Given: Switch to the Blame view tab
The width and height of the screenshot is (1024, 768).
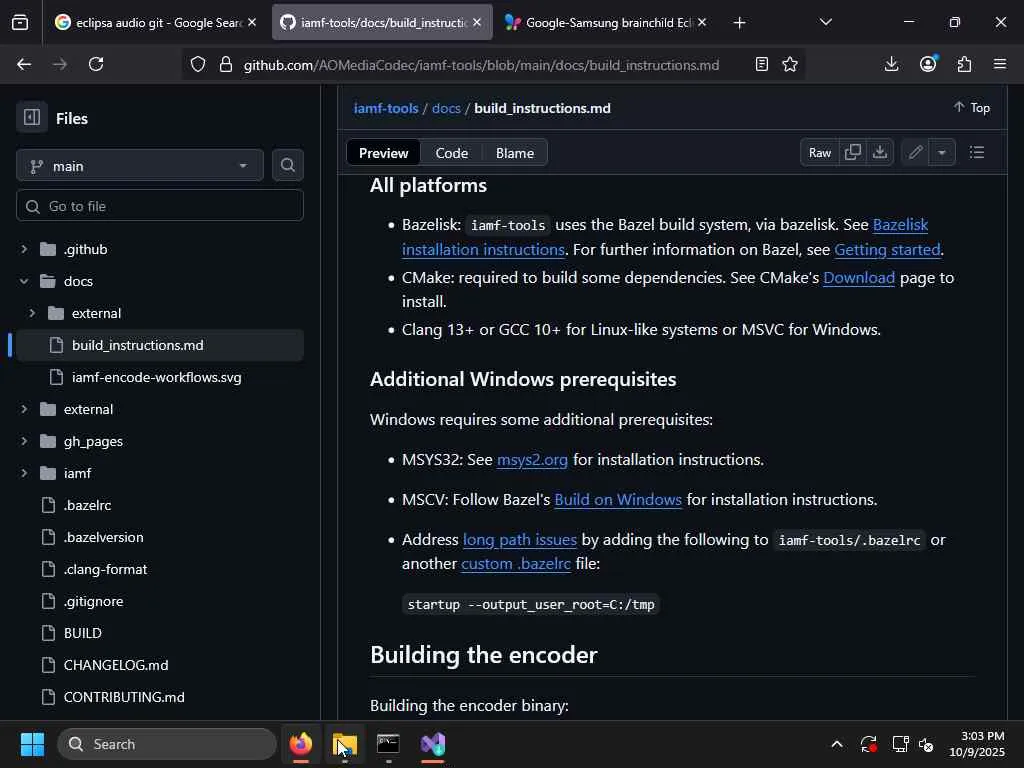Looking at the screenshot, I should [515, 153].
